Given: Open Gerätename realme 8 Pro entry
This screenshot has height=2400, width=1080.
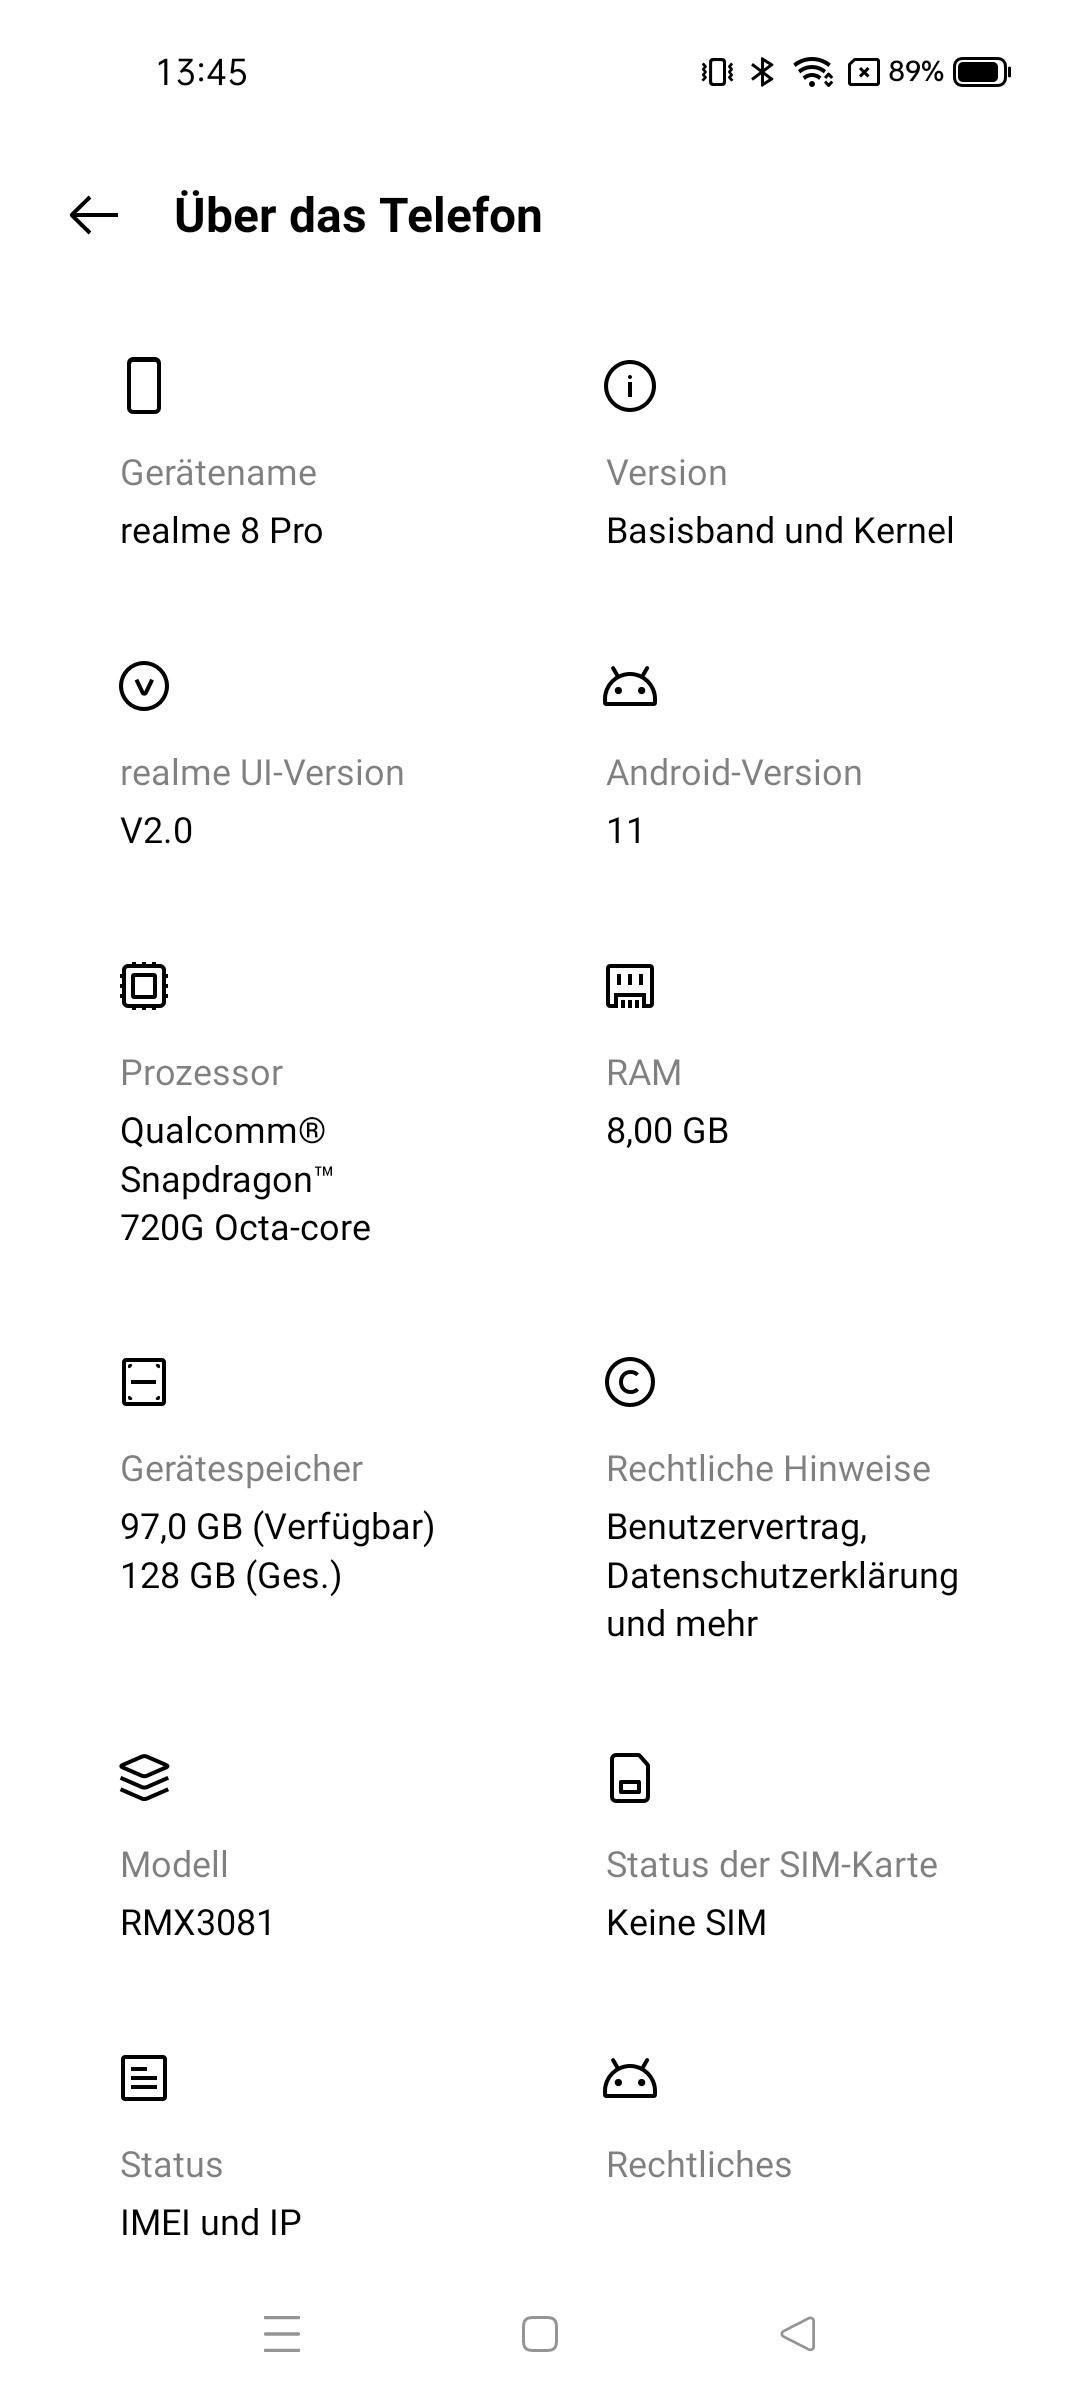Looking at the screenshot, I should tap(222, 502).
